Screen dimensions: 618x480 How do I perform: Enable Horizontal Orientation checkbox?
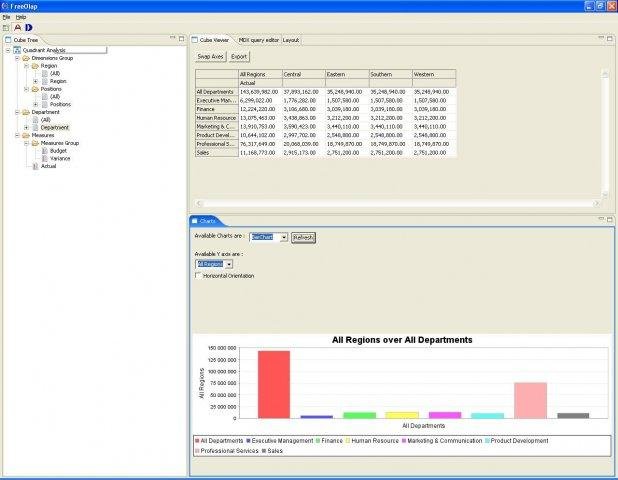(x=198, y=275)
